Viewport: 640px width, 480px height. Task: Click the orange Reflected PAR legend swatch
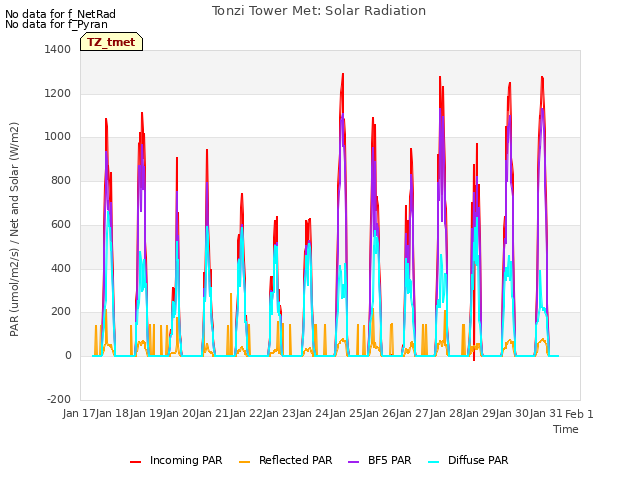pos(244,462)
